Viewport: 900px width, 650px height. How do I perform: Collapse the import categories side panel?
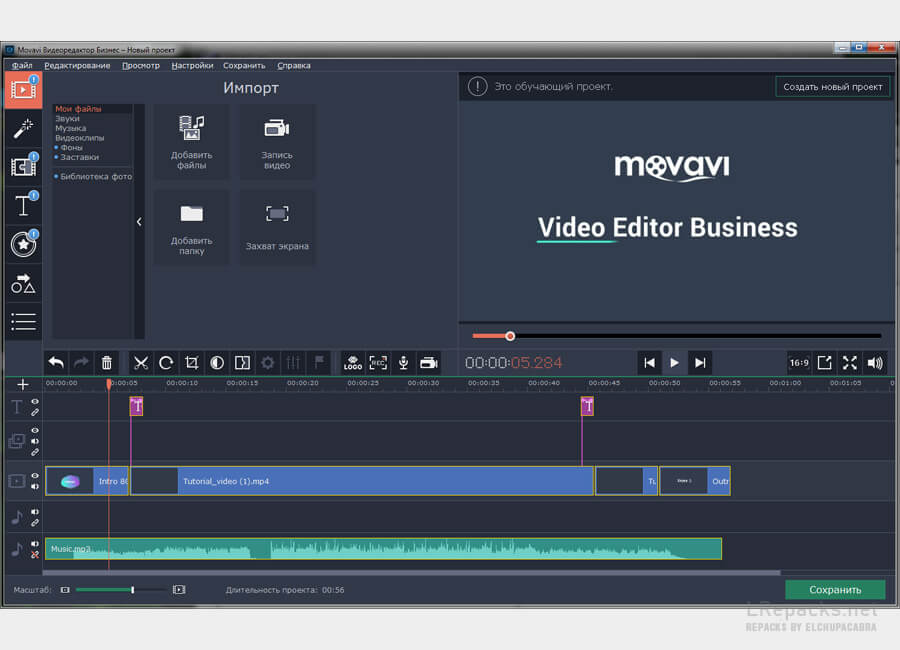point(139,222)
